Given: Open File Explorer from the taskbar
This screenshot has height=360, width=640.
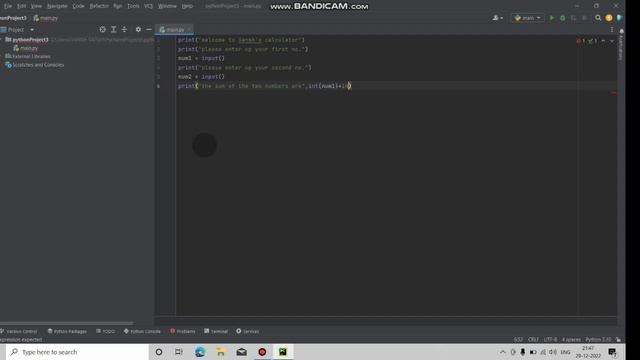Looking at the screenshot, I should click(x=221, y=352).
